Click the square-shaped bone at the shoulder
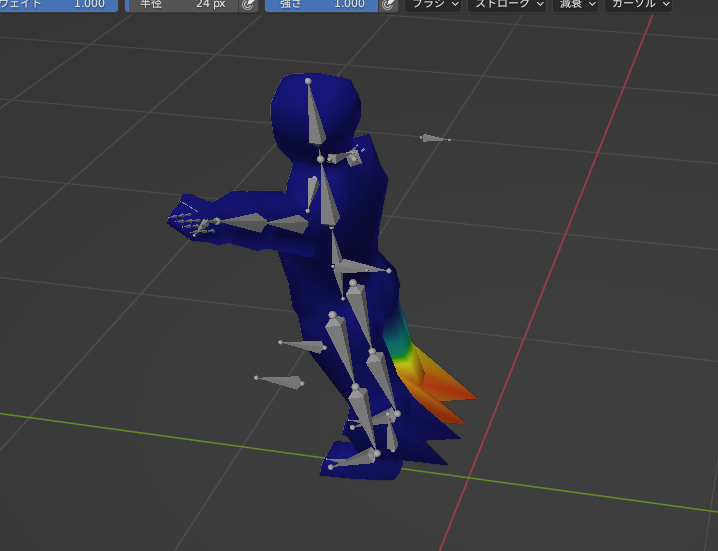This screenshot has height=551, width=718. [x=353, y=158]
